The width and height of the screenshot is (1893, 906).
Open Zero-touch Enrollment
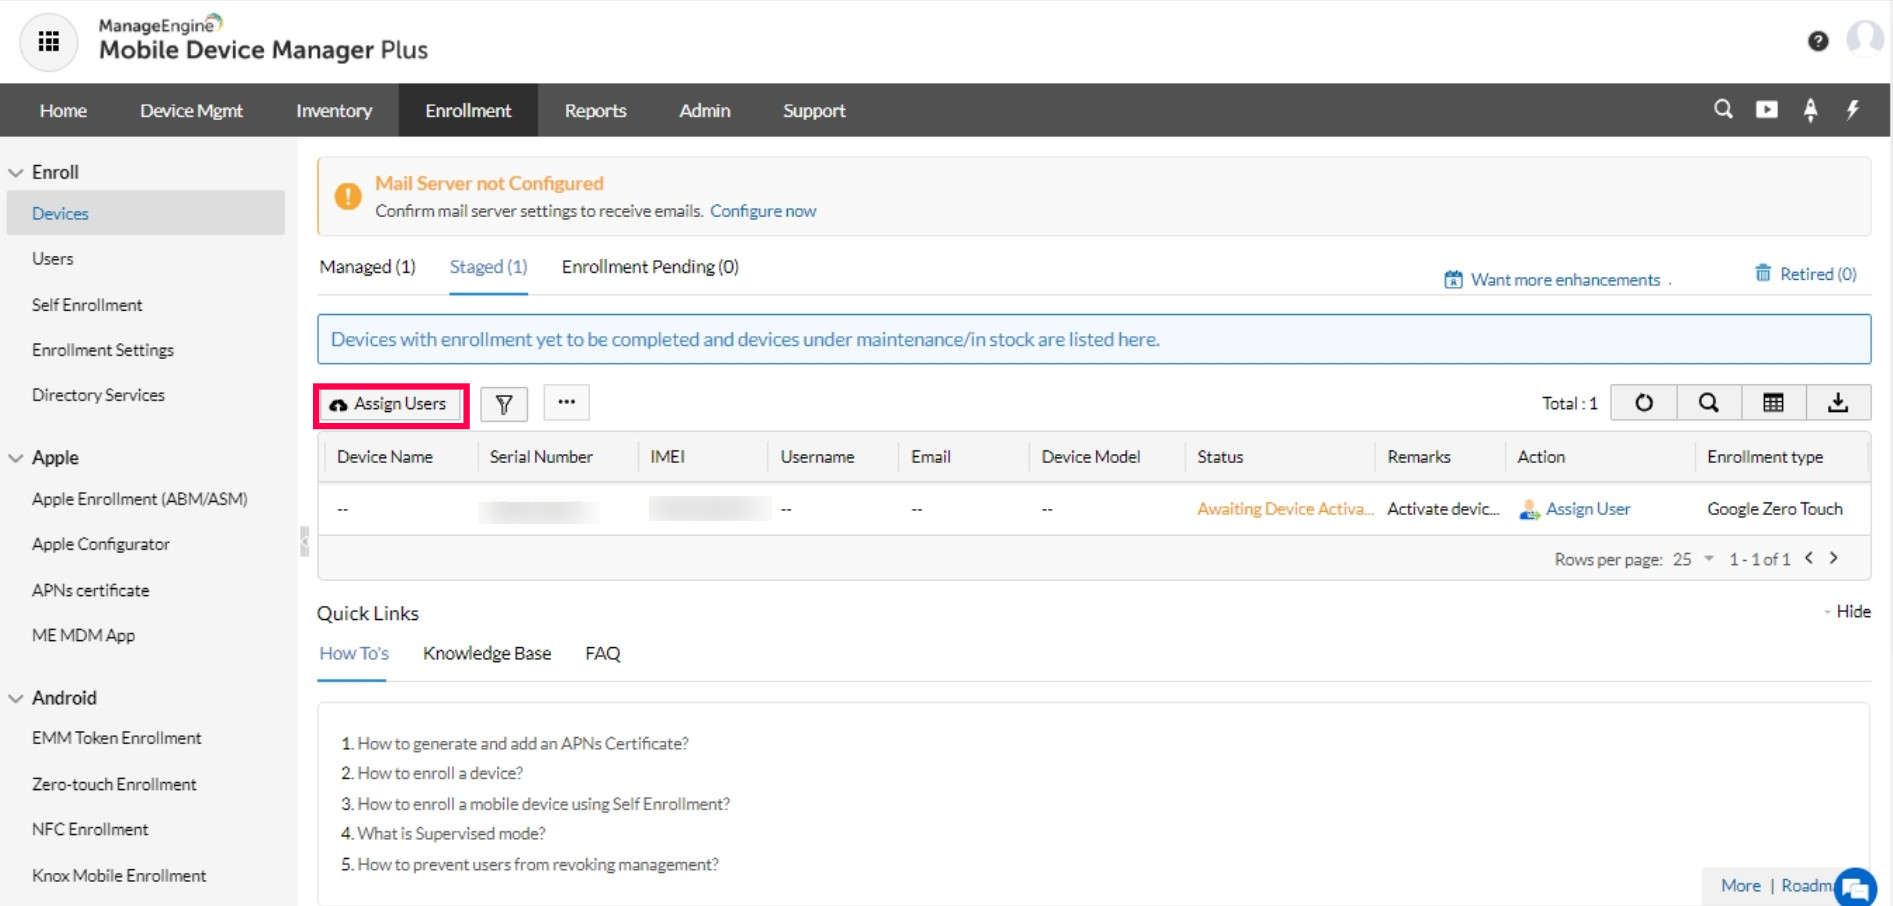[114, 784]
